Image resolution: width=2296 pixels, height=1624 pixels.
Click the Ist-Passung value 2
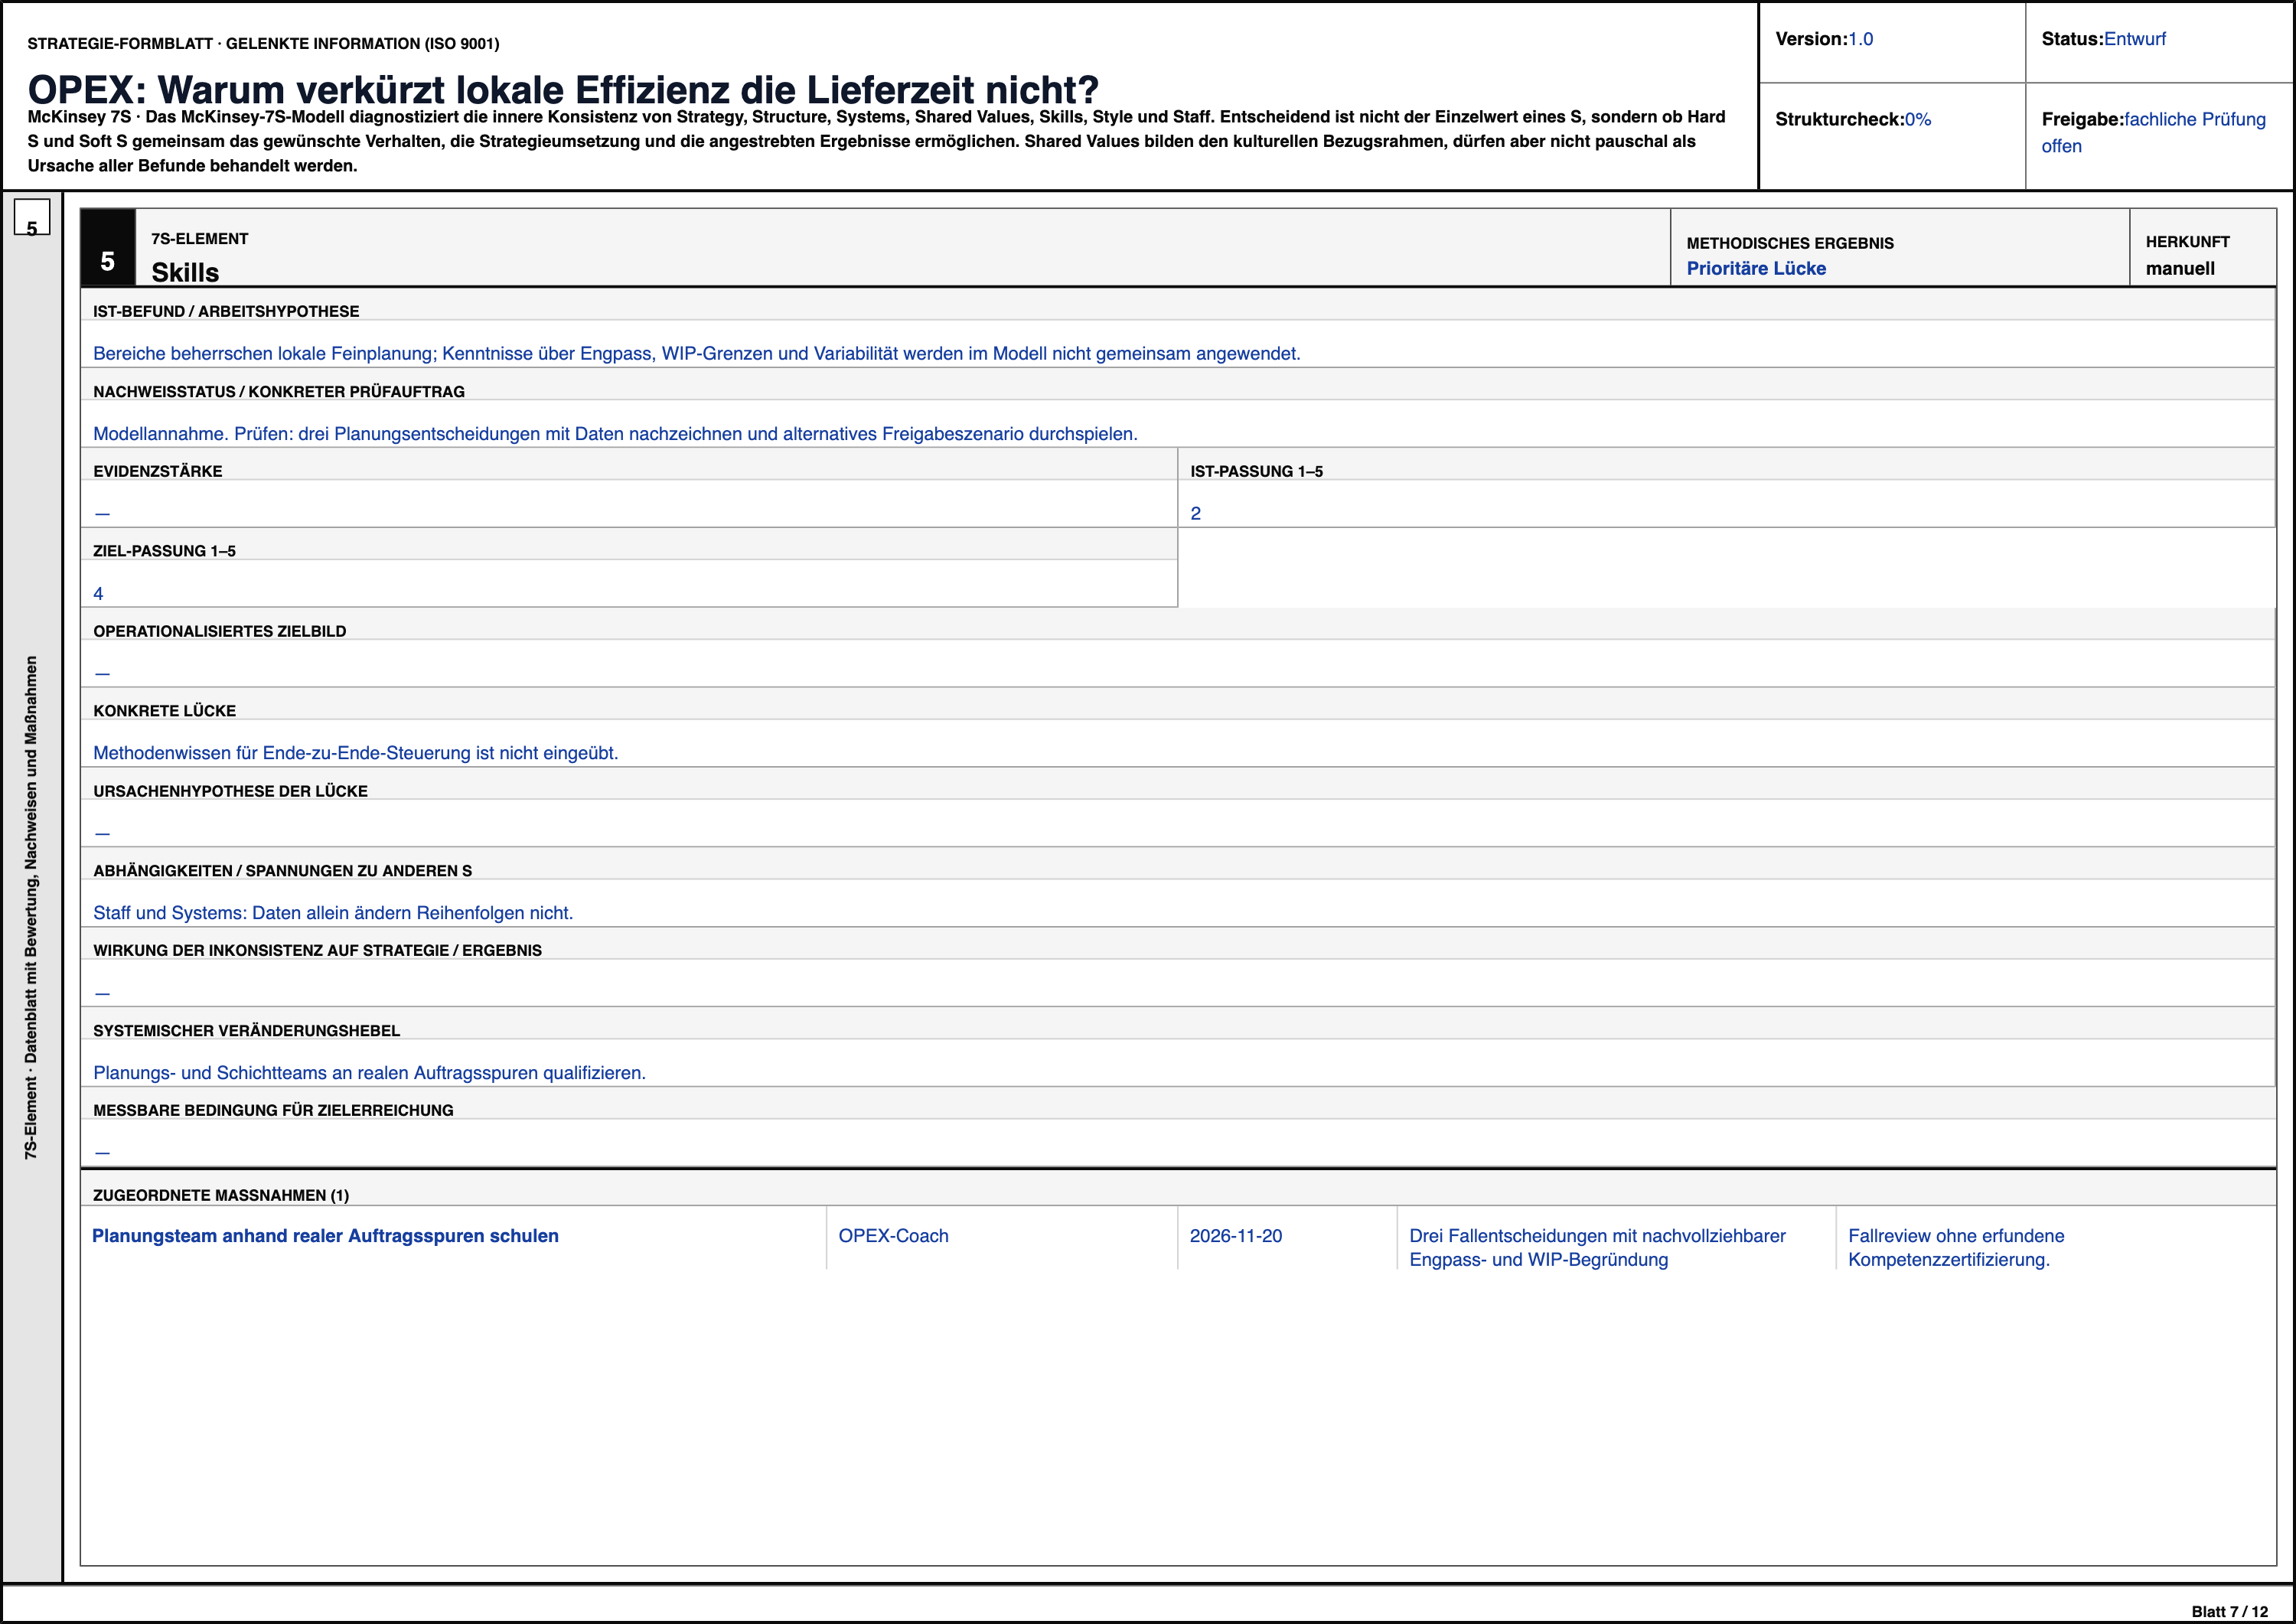pos(1195,513)
